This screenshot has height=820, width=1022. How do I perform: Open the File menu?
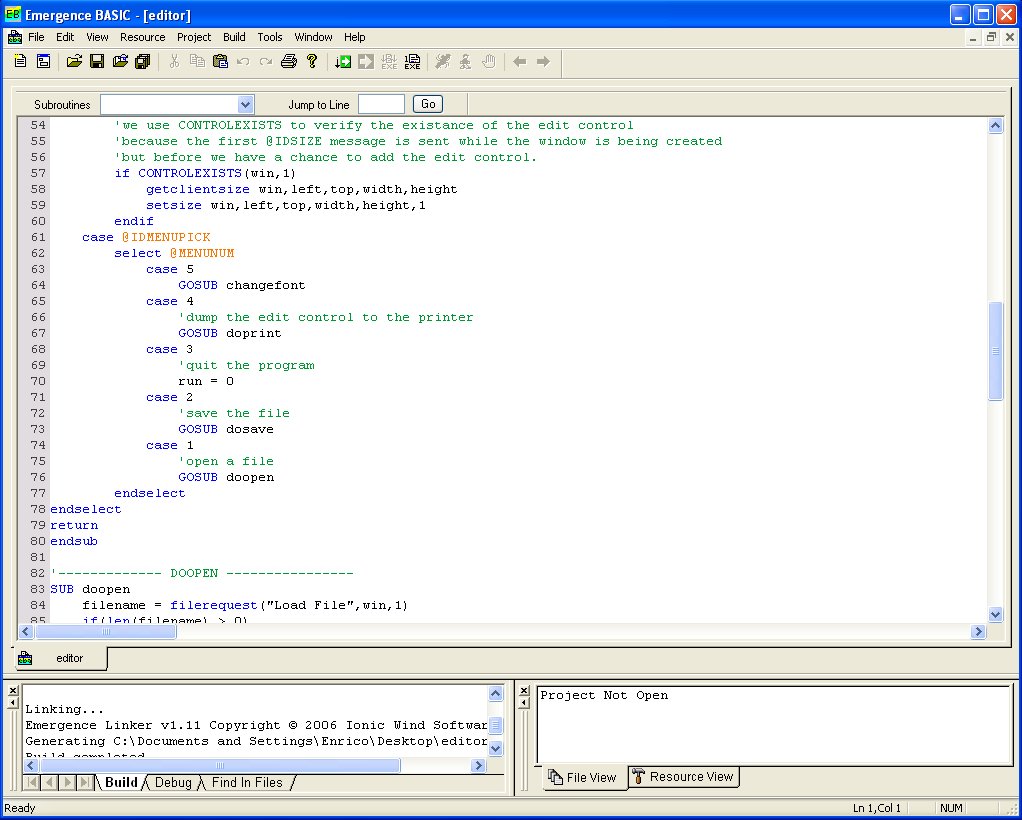[36, 37]
